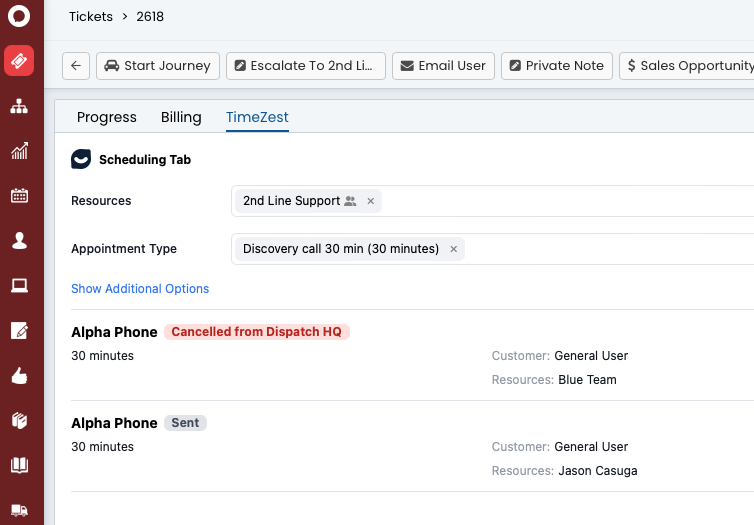This screenshot has width=754, height=525.
Task: Click the ticket icon in the sidebar
Action: click(x=19, y=60)
